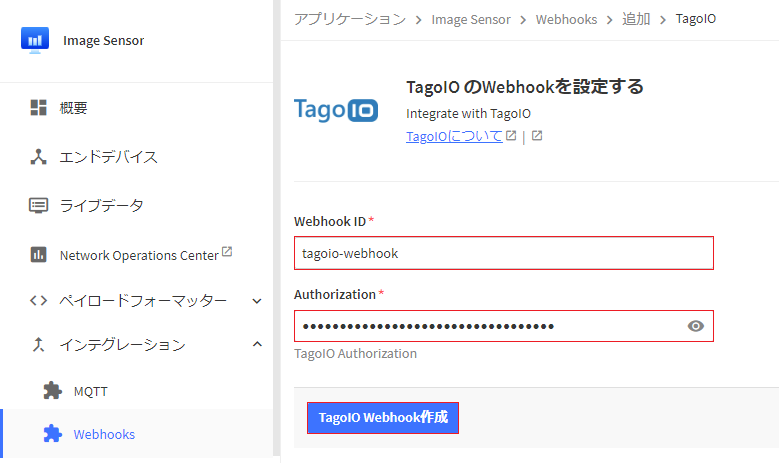Screen dimensions: 779x463
Task: Open the TagoIOについて link
Action: click(454, 136)
